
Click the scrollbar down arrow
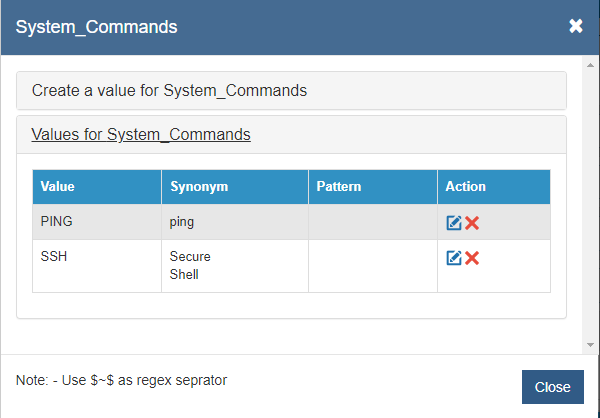pyautogui.click(x=590, y=345)
